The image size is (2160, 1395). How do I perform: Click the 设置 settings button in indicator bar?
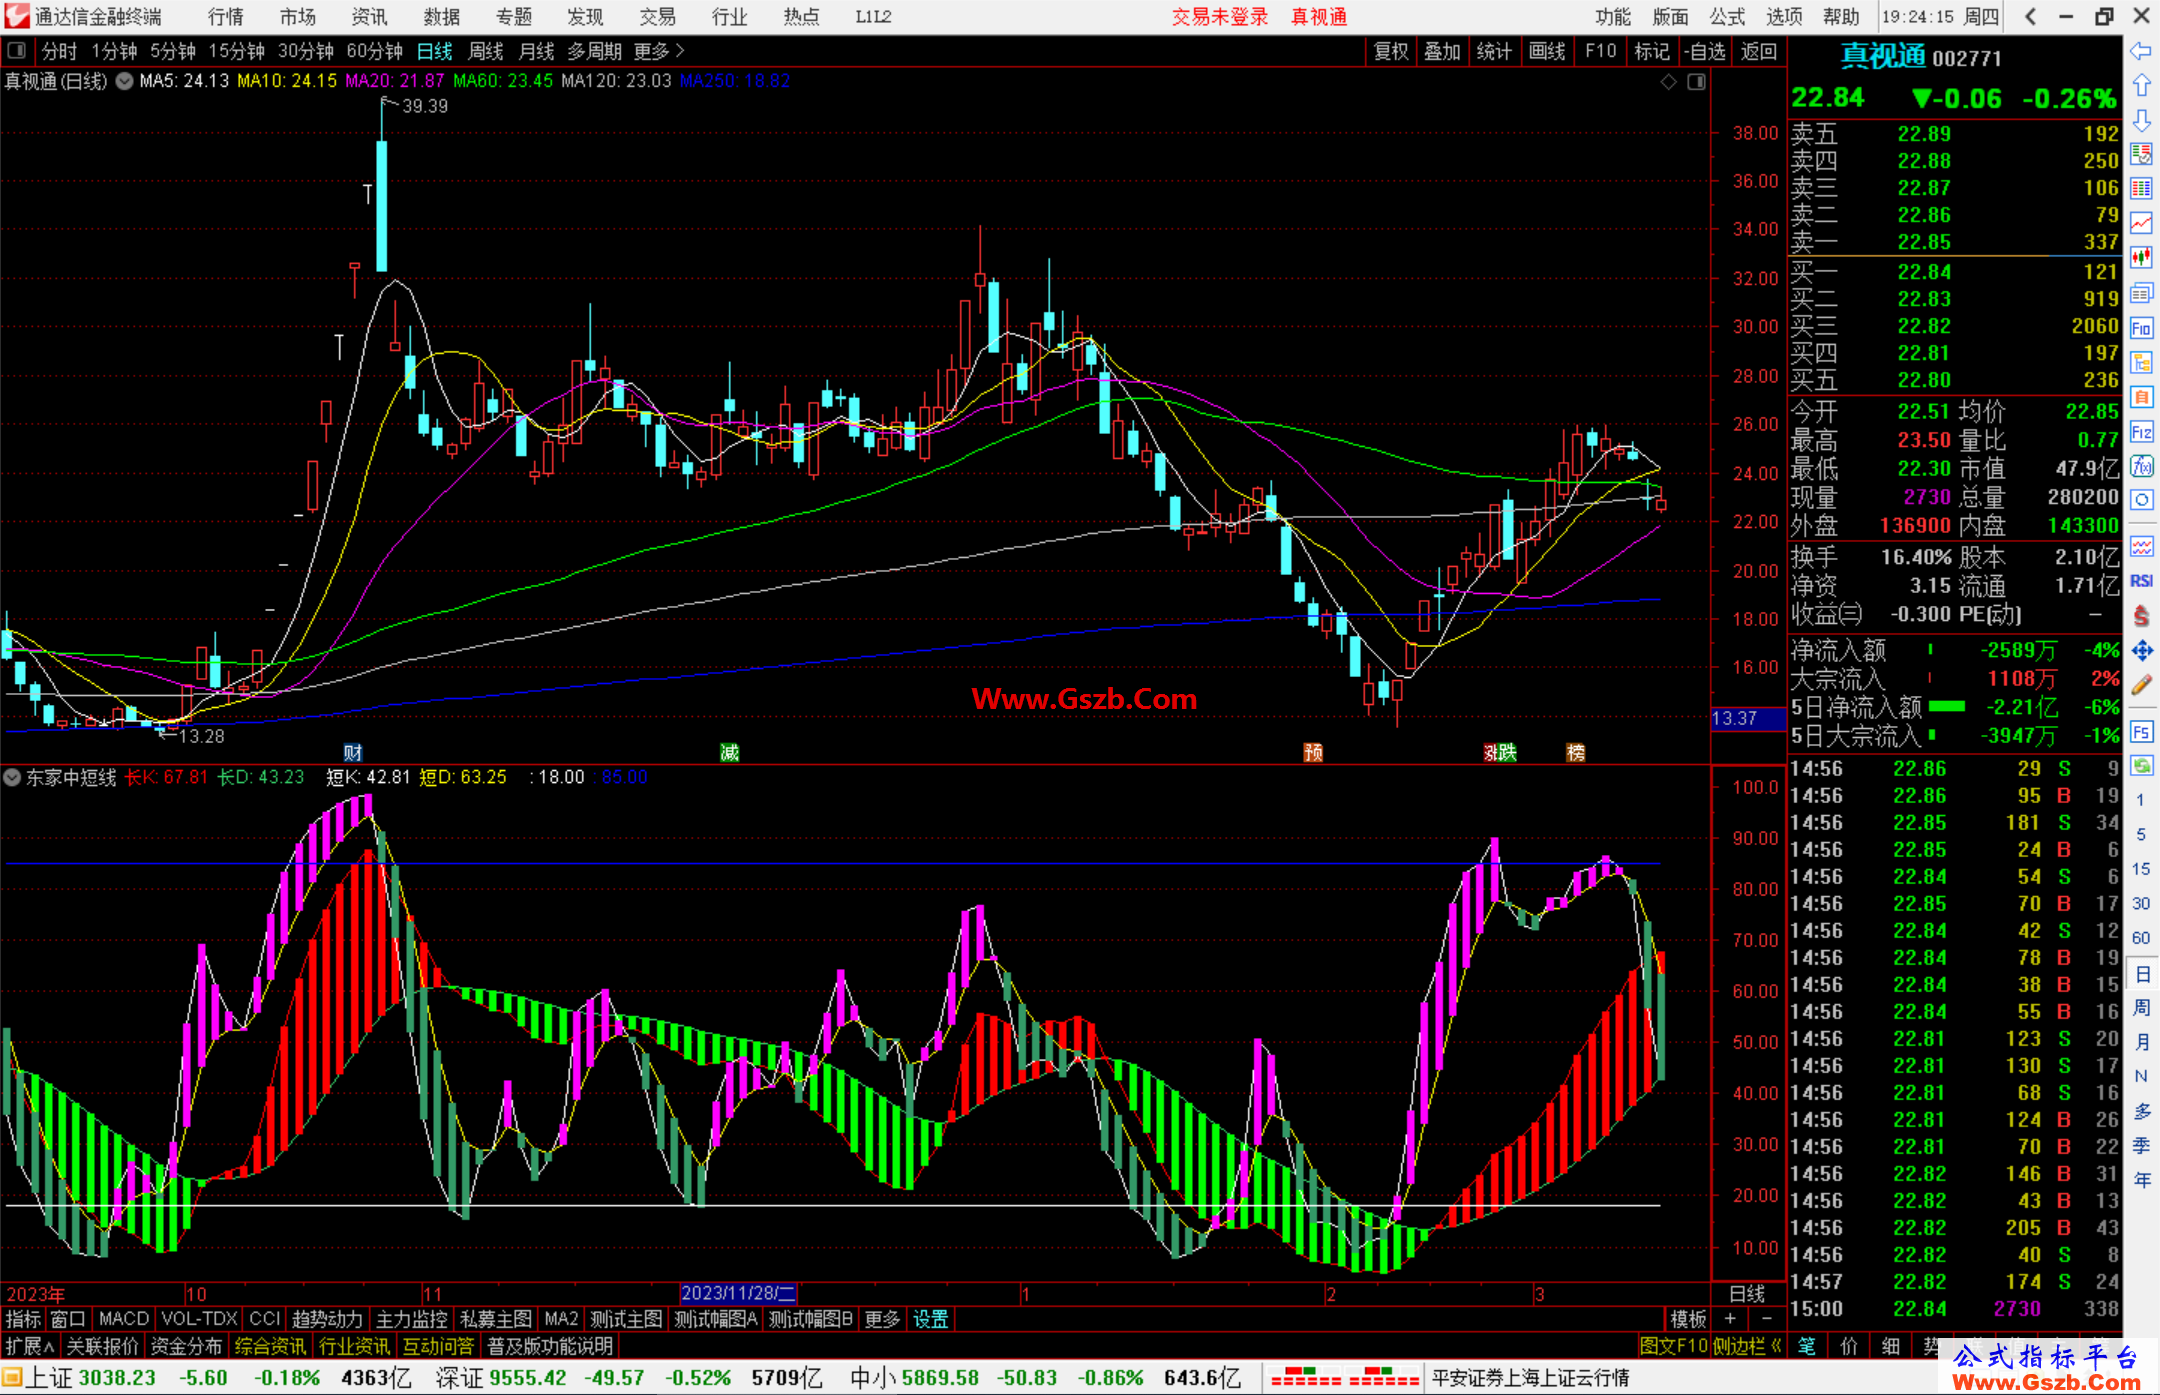pos(930,1319)
